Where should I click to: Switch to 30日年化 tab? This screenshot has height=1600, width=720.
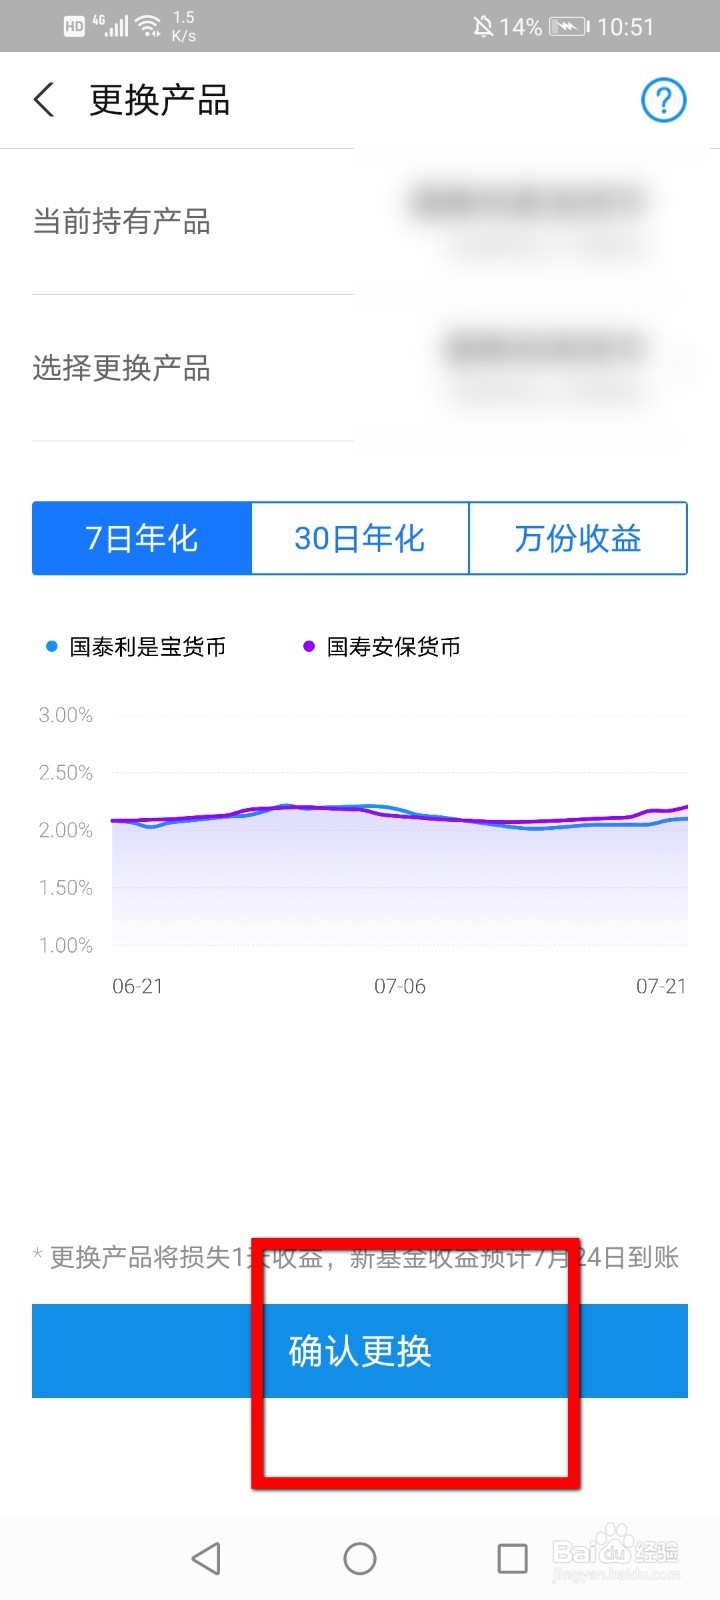(x=359, y=538)
